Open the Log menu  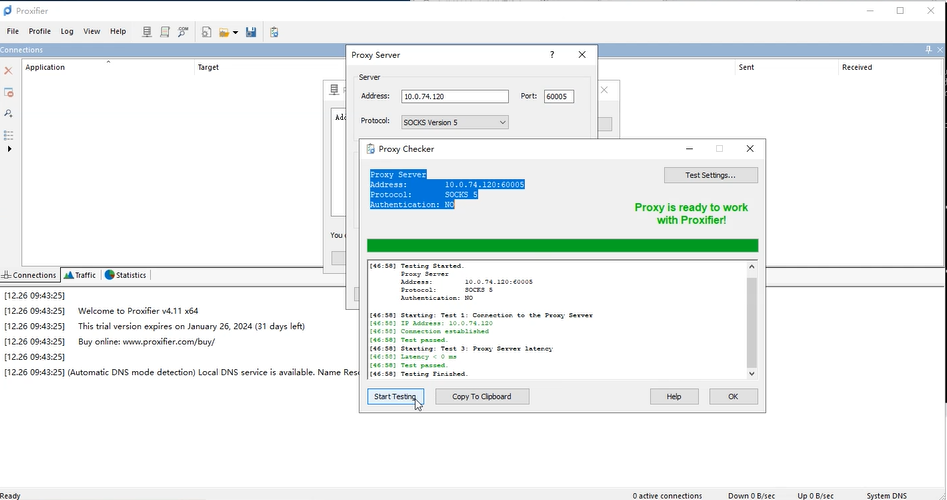point(67,31)
